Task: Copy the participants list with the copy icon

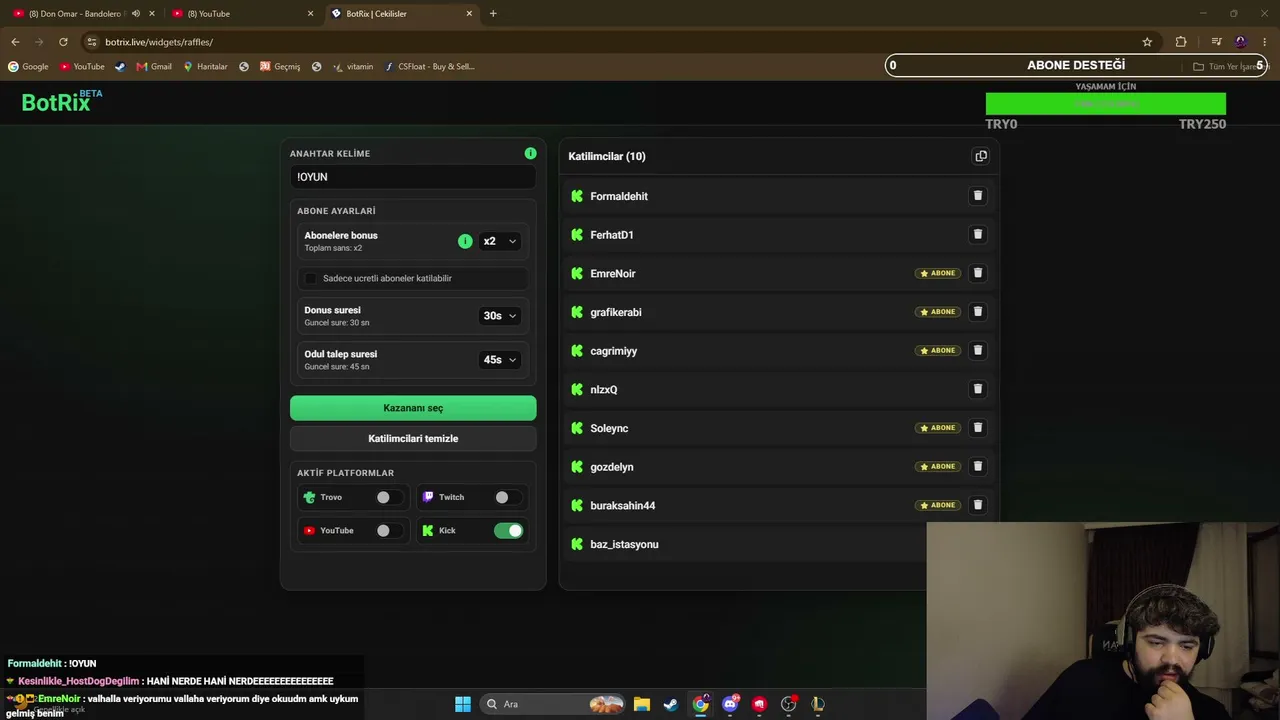Action: [x=981, y=156]
